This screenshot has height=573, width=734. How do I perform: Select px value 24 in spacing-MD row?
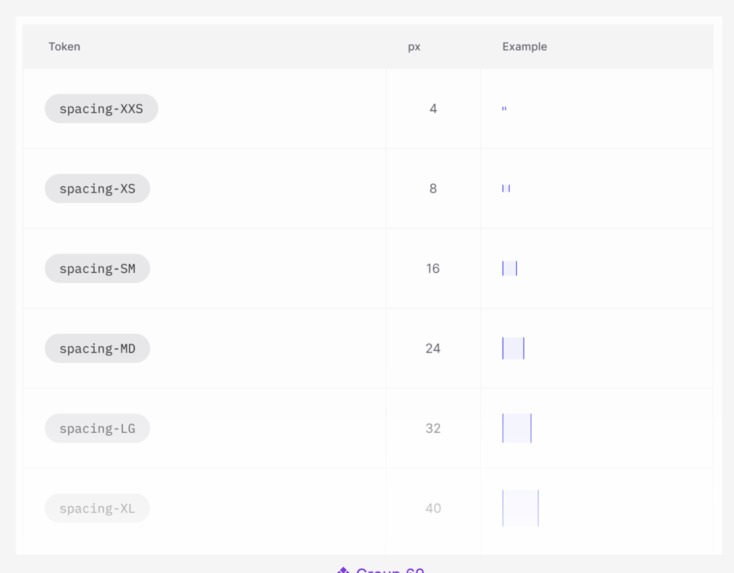[433, 349]
